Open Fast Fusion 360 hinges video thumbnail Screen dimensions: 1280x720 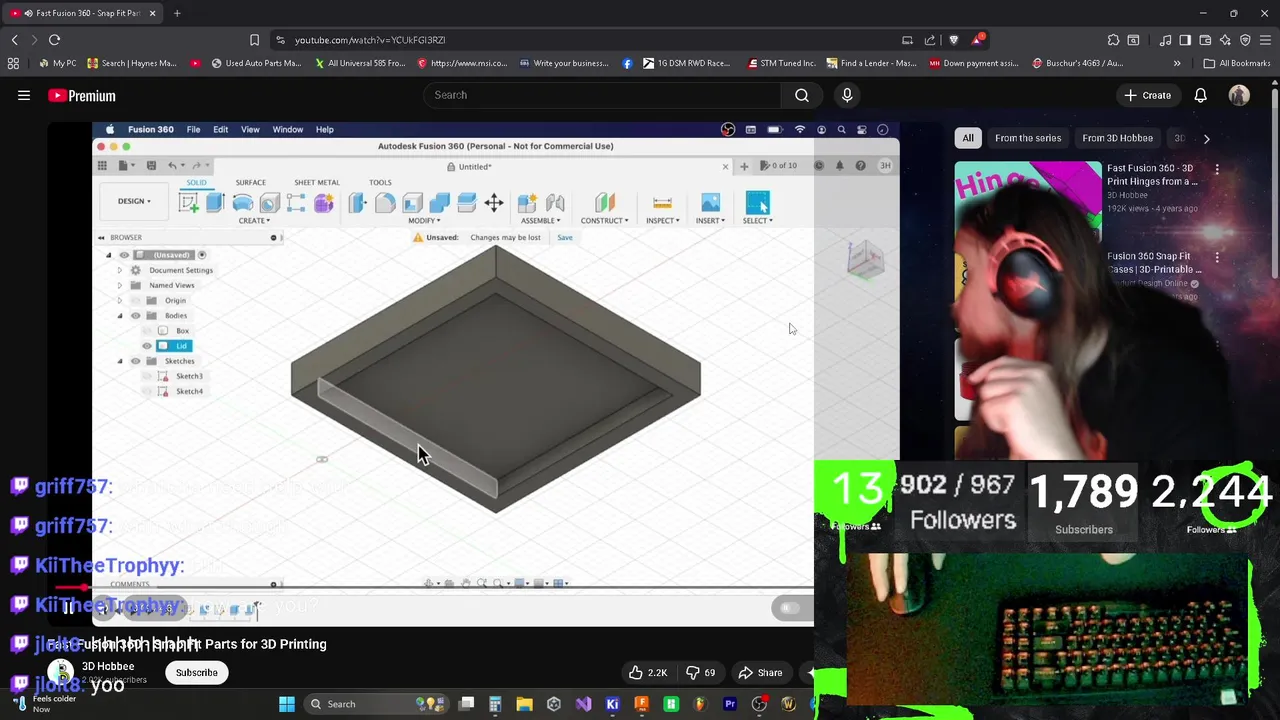1028,202
